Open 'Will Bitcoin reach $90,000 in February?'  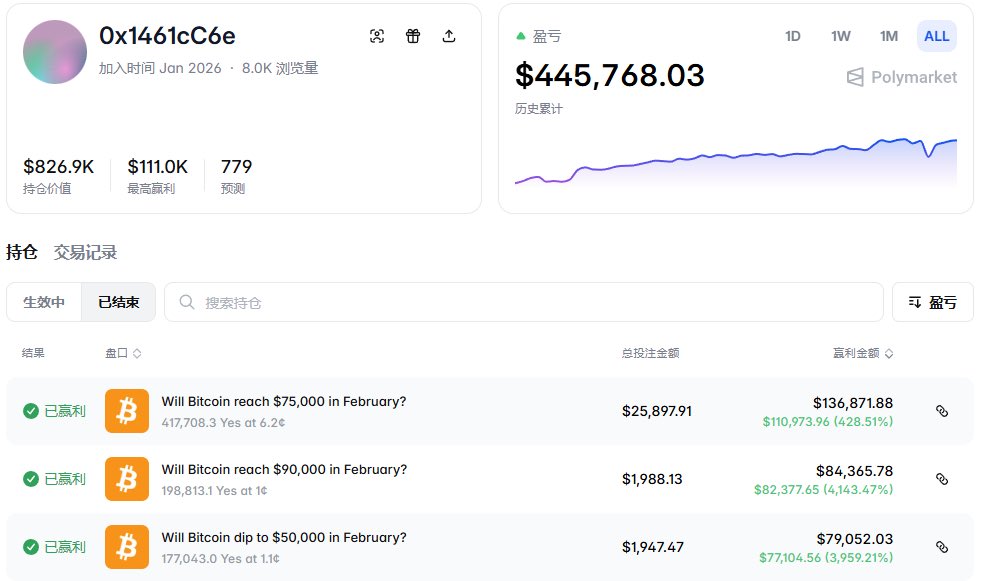click(x=284, y=469)
